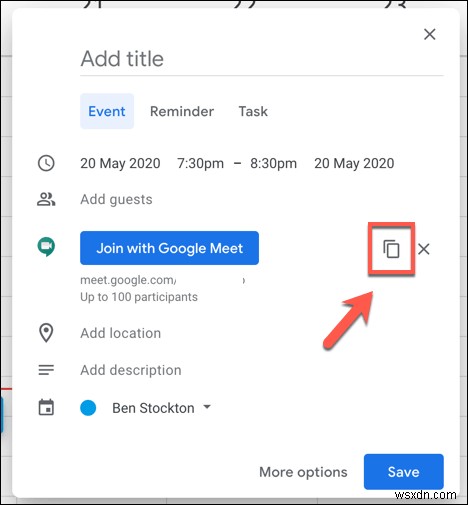The width and height of the screenshot is (468, 505).
Task: Open the start date 20 May 2020
Action: (120, 163)
